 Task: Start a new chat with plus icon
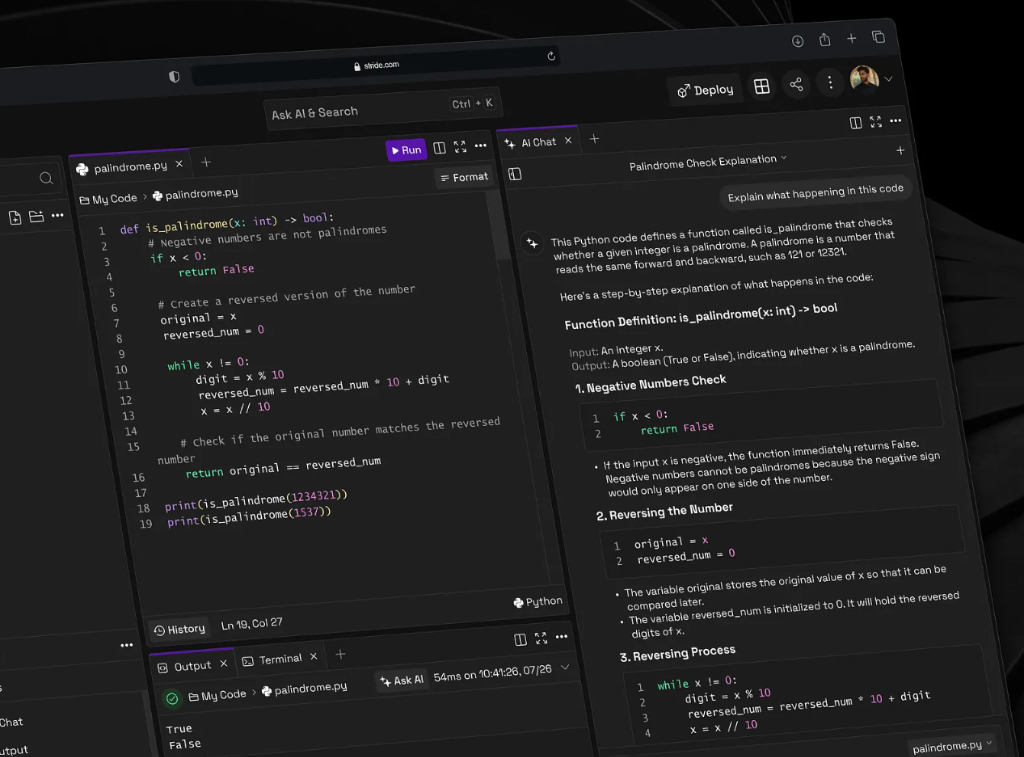point(900,151)
